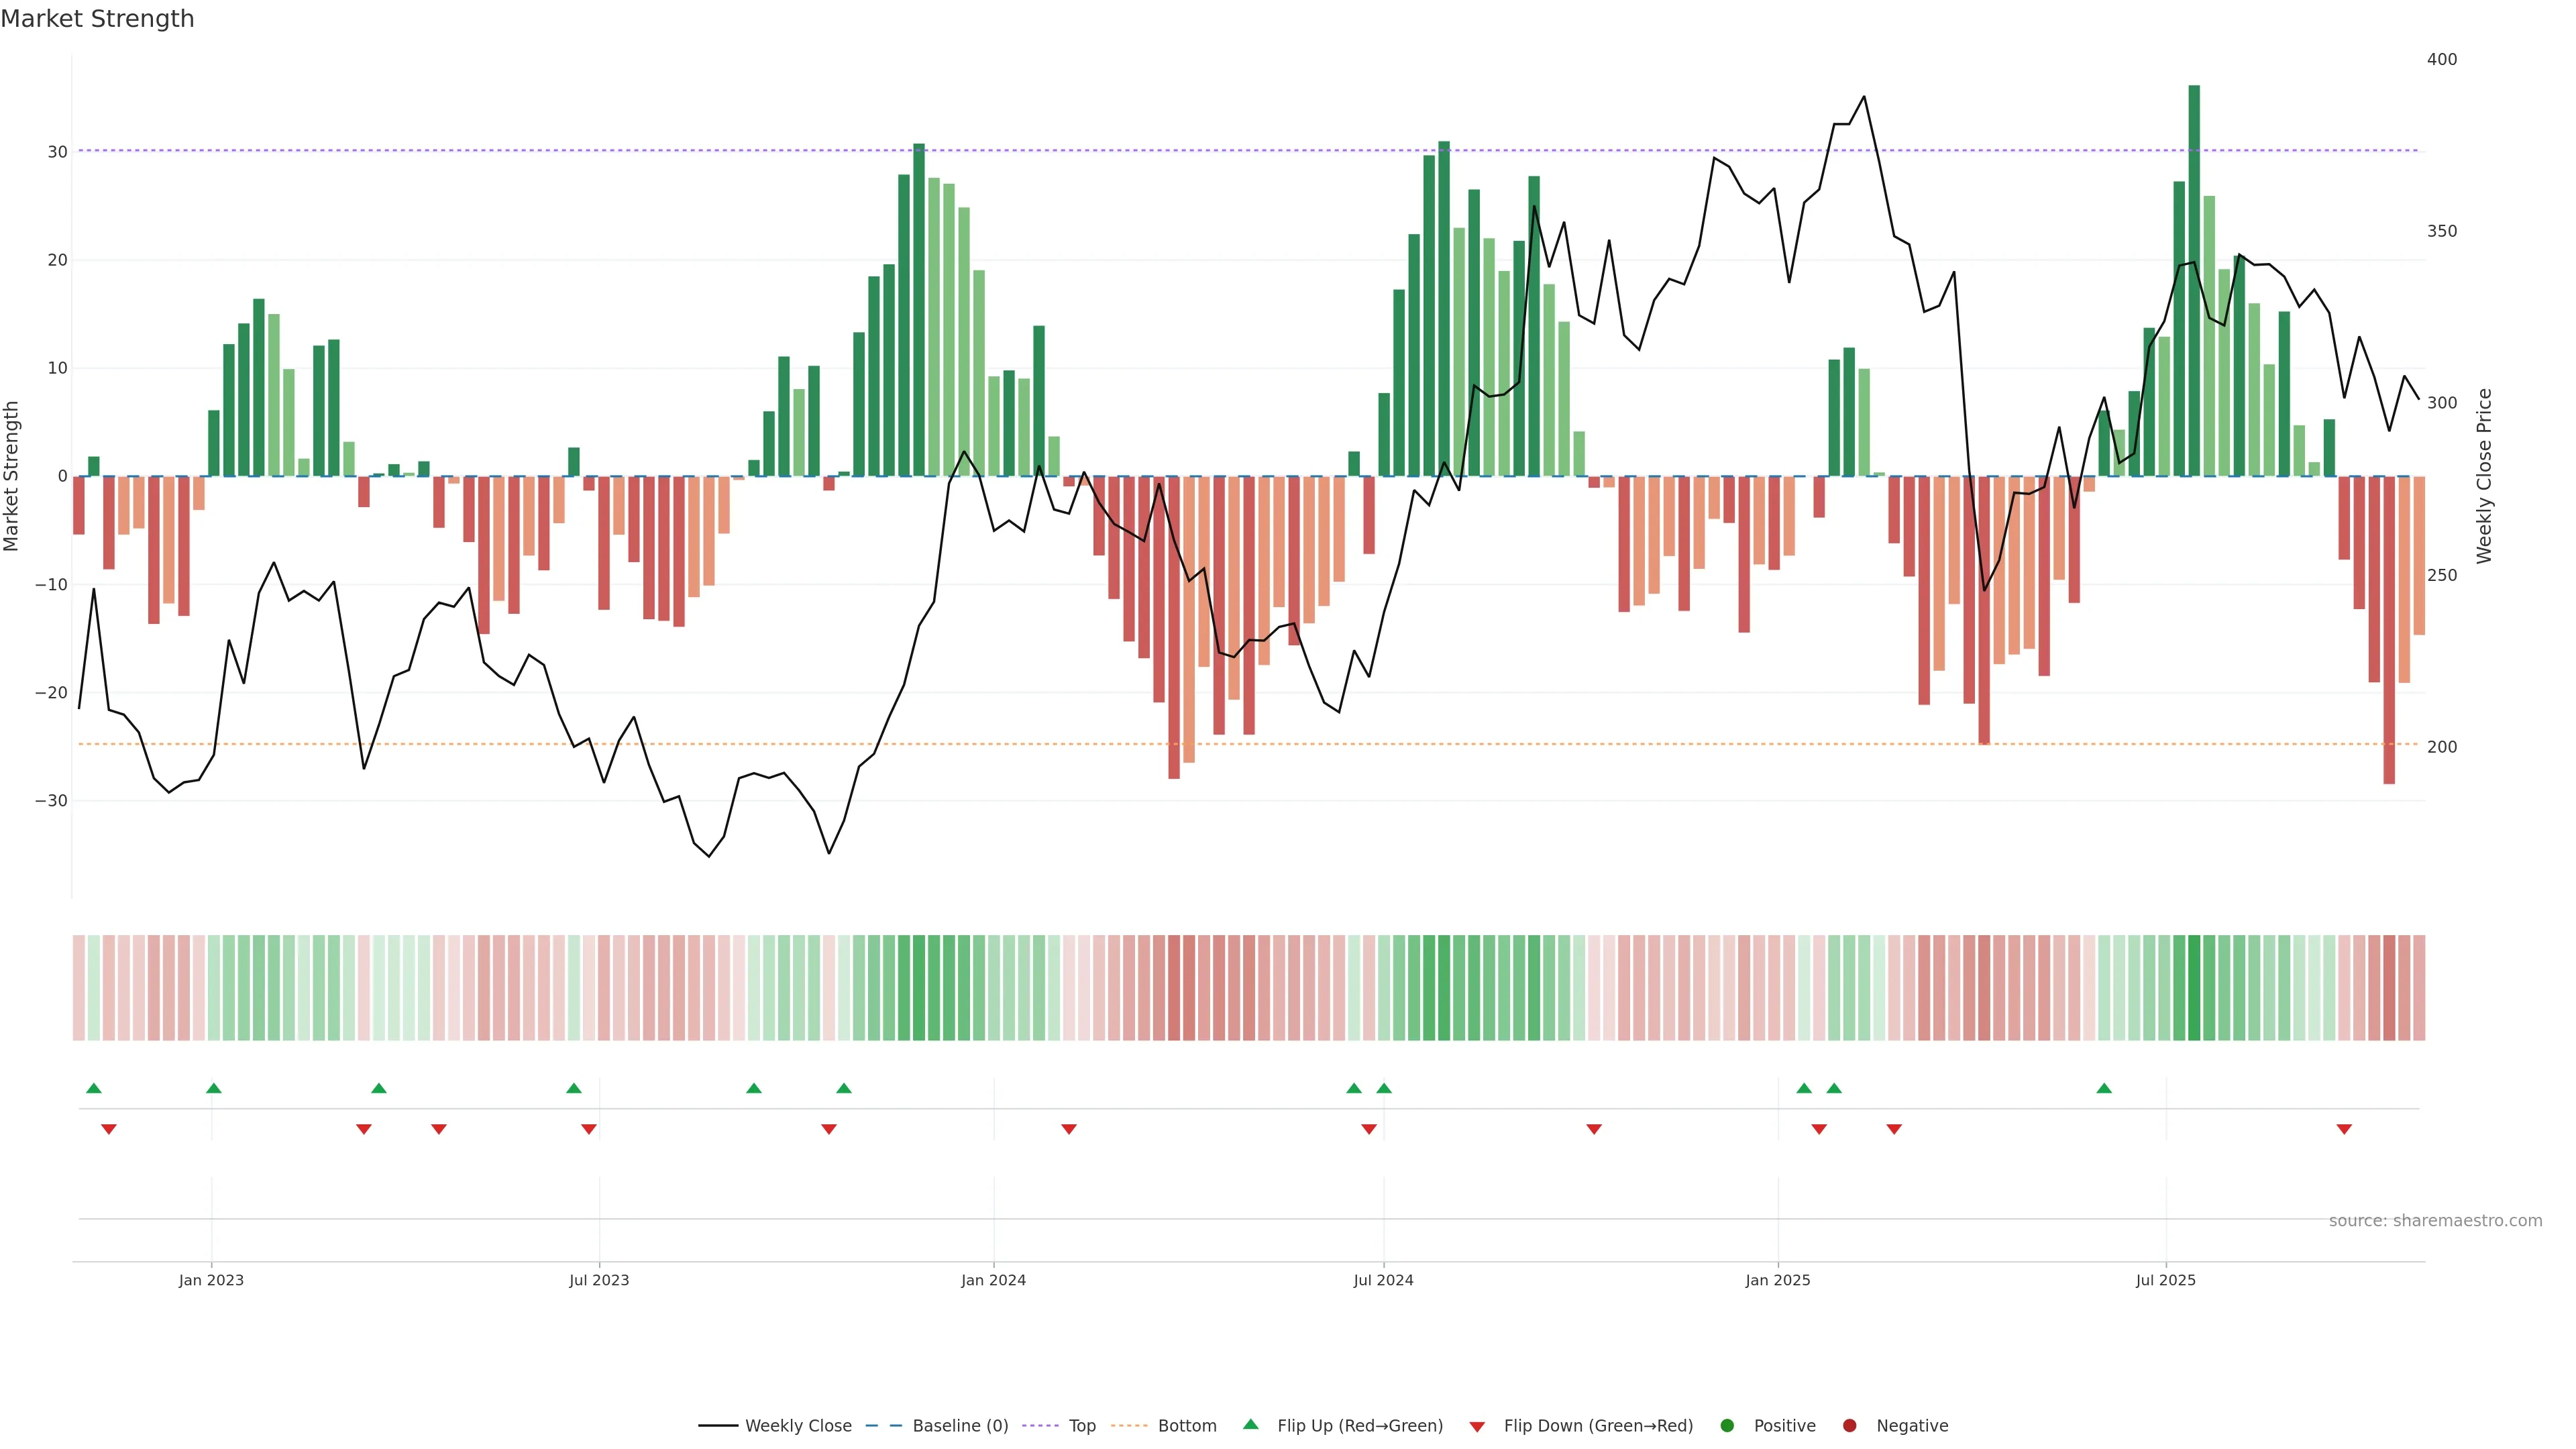
Task: Click the Negative red circle legend marker
Action: 1849,1425
